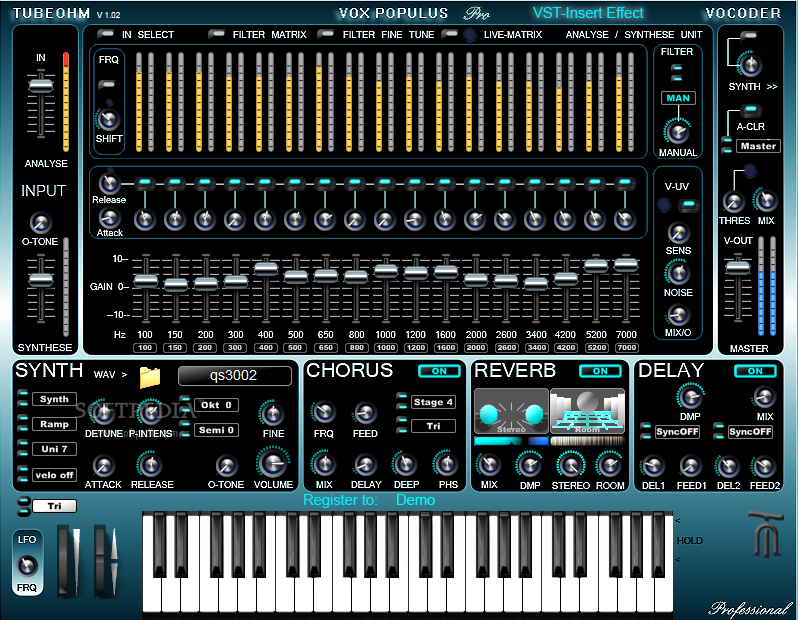Click the qs3002 preset name field

[x=235, y=376]
